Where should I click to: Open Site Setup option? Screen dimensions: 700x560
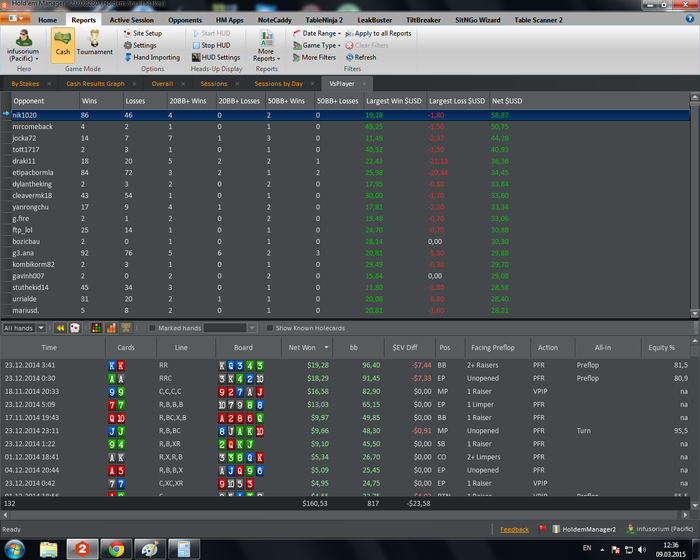point(143,33)
